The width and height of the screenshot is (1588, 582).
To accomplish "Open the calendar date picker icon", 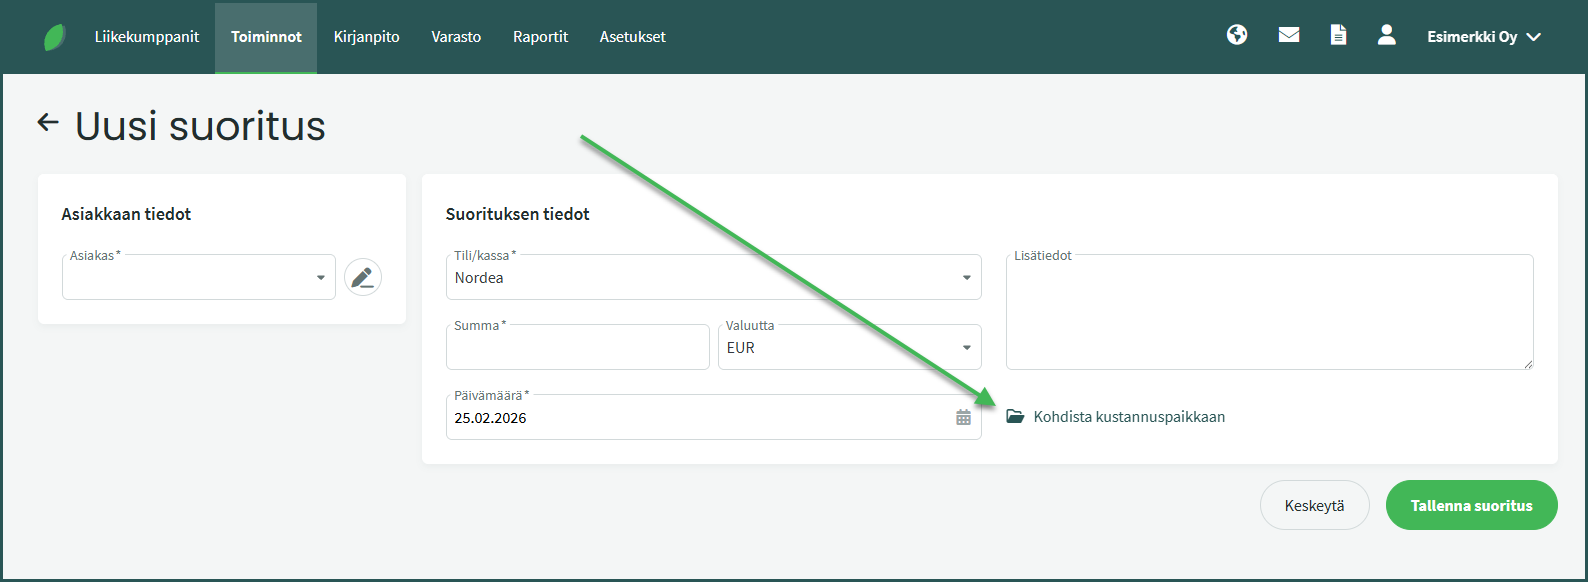I will tap(963, 418).
